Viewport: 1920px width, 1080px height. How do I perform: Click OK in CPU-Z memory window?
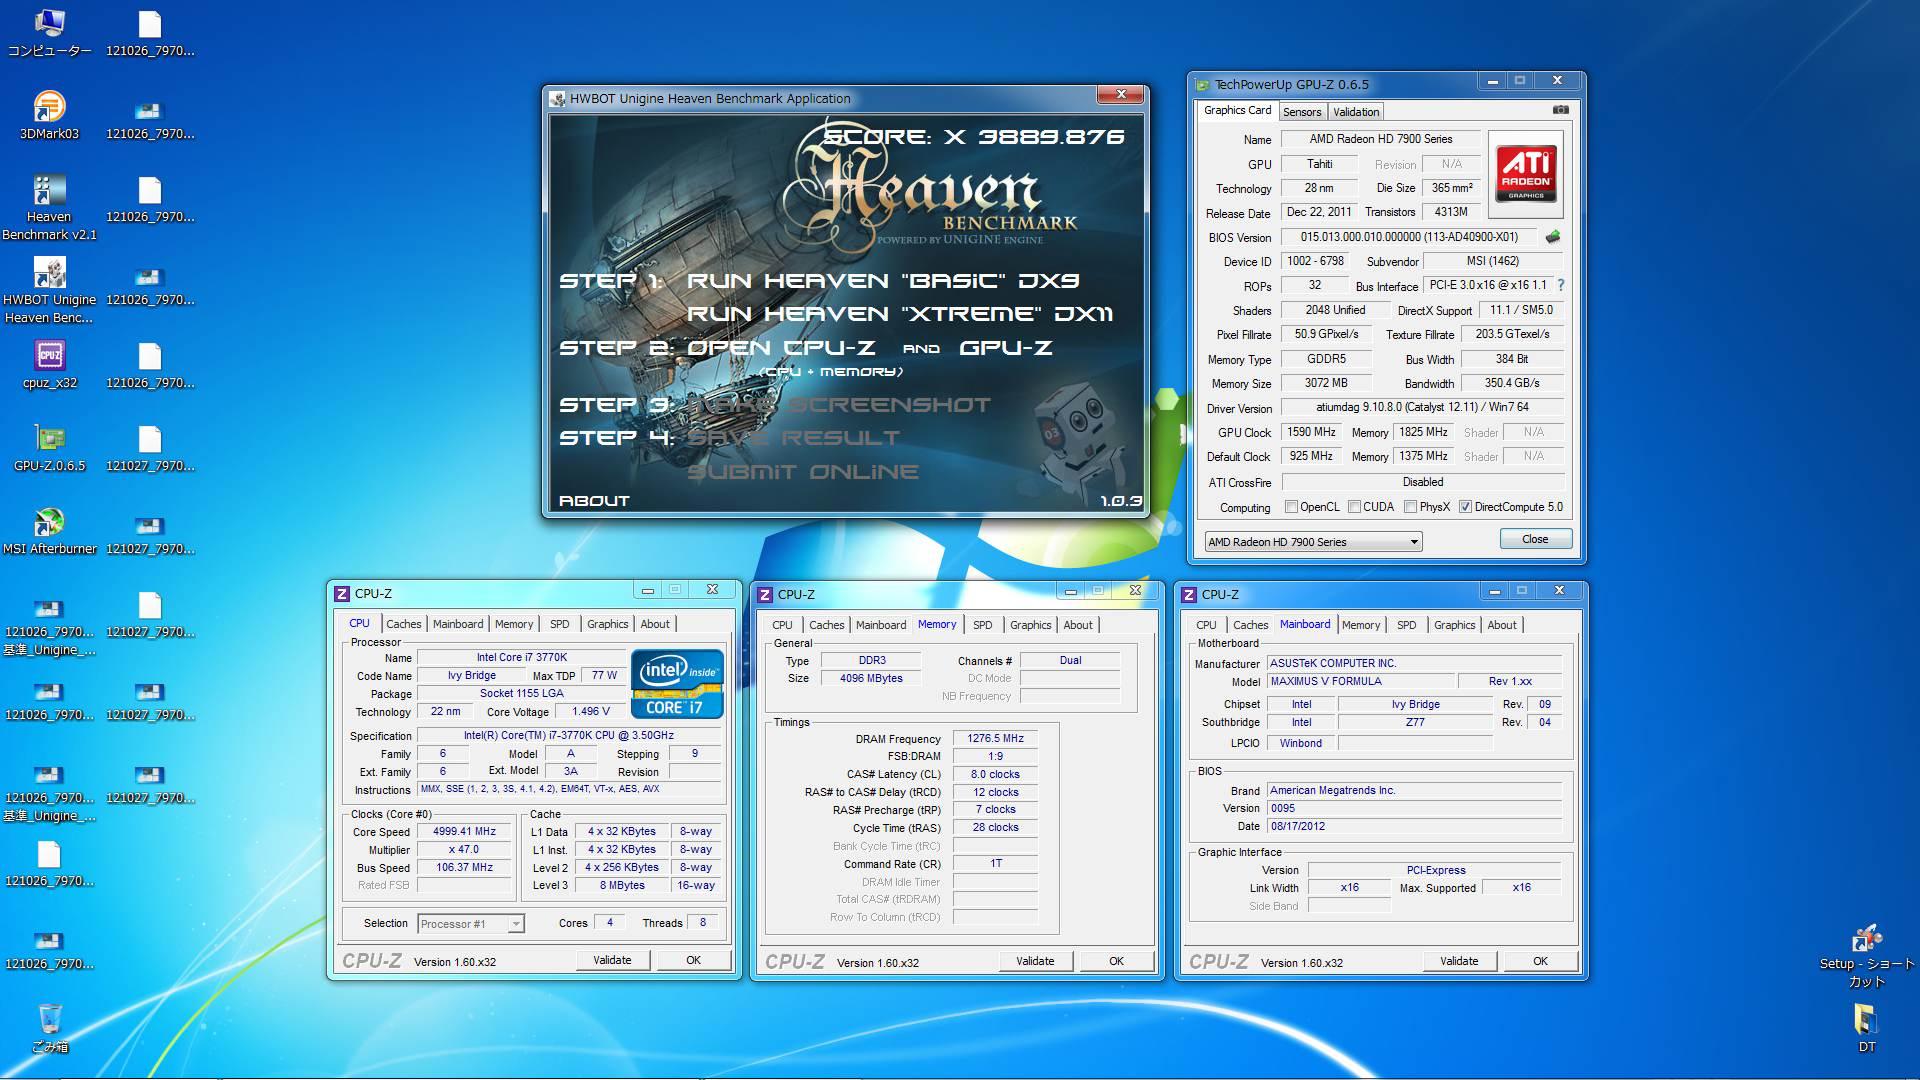click(x=1116, y=961)
